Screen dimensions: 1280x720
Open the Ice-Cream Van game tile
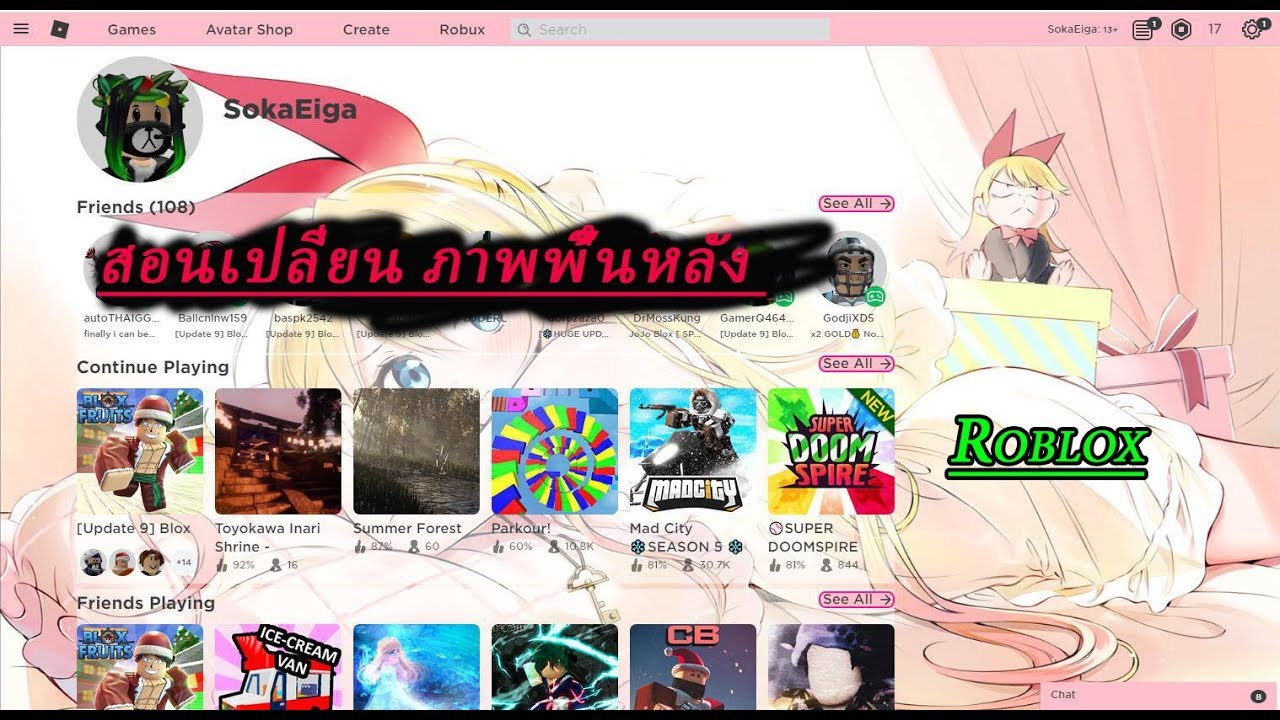[x=278, y=667]
